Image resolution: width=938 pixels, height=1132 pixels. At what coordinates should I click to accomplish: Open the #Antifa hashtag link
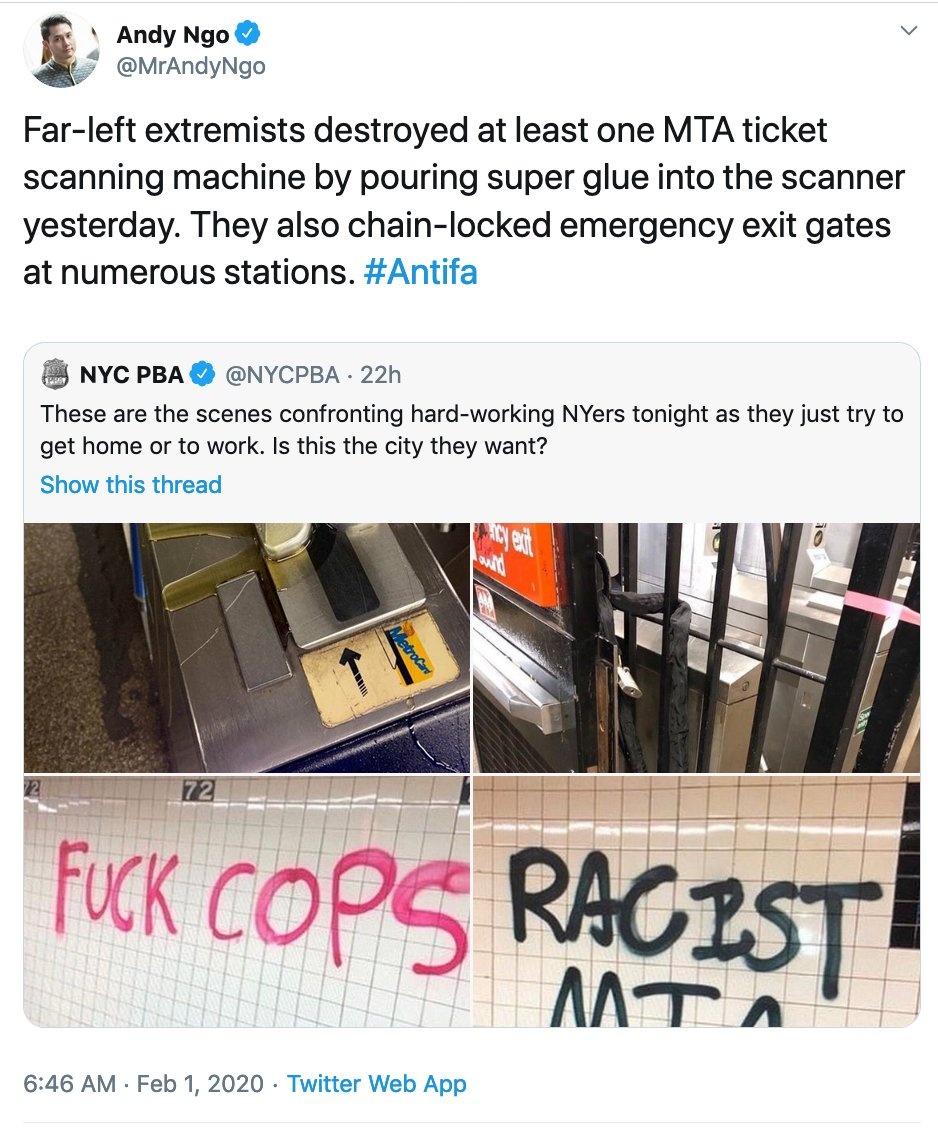[420, 273]
